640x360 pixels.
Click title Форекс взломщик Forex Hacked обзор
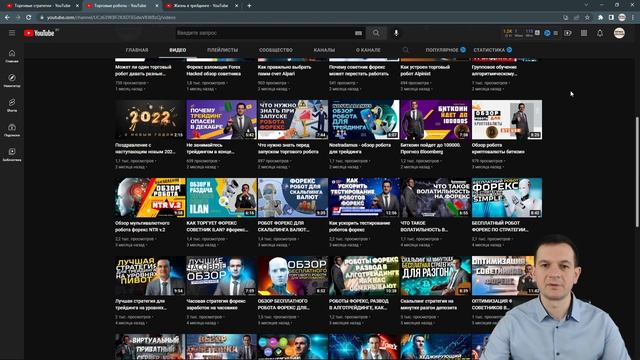[214, 71]
